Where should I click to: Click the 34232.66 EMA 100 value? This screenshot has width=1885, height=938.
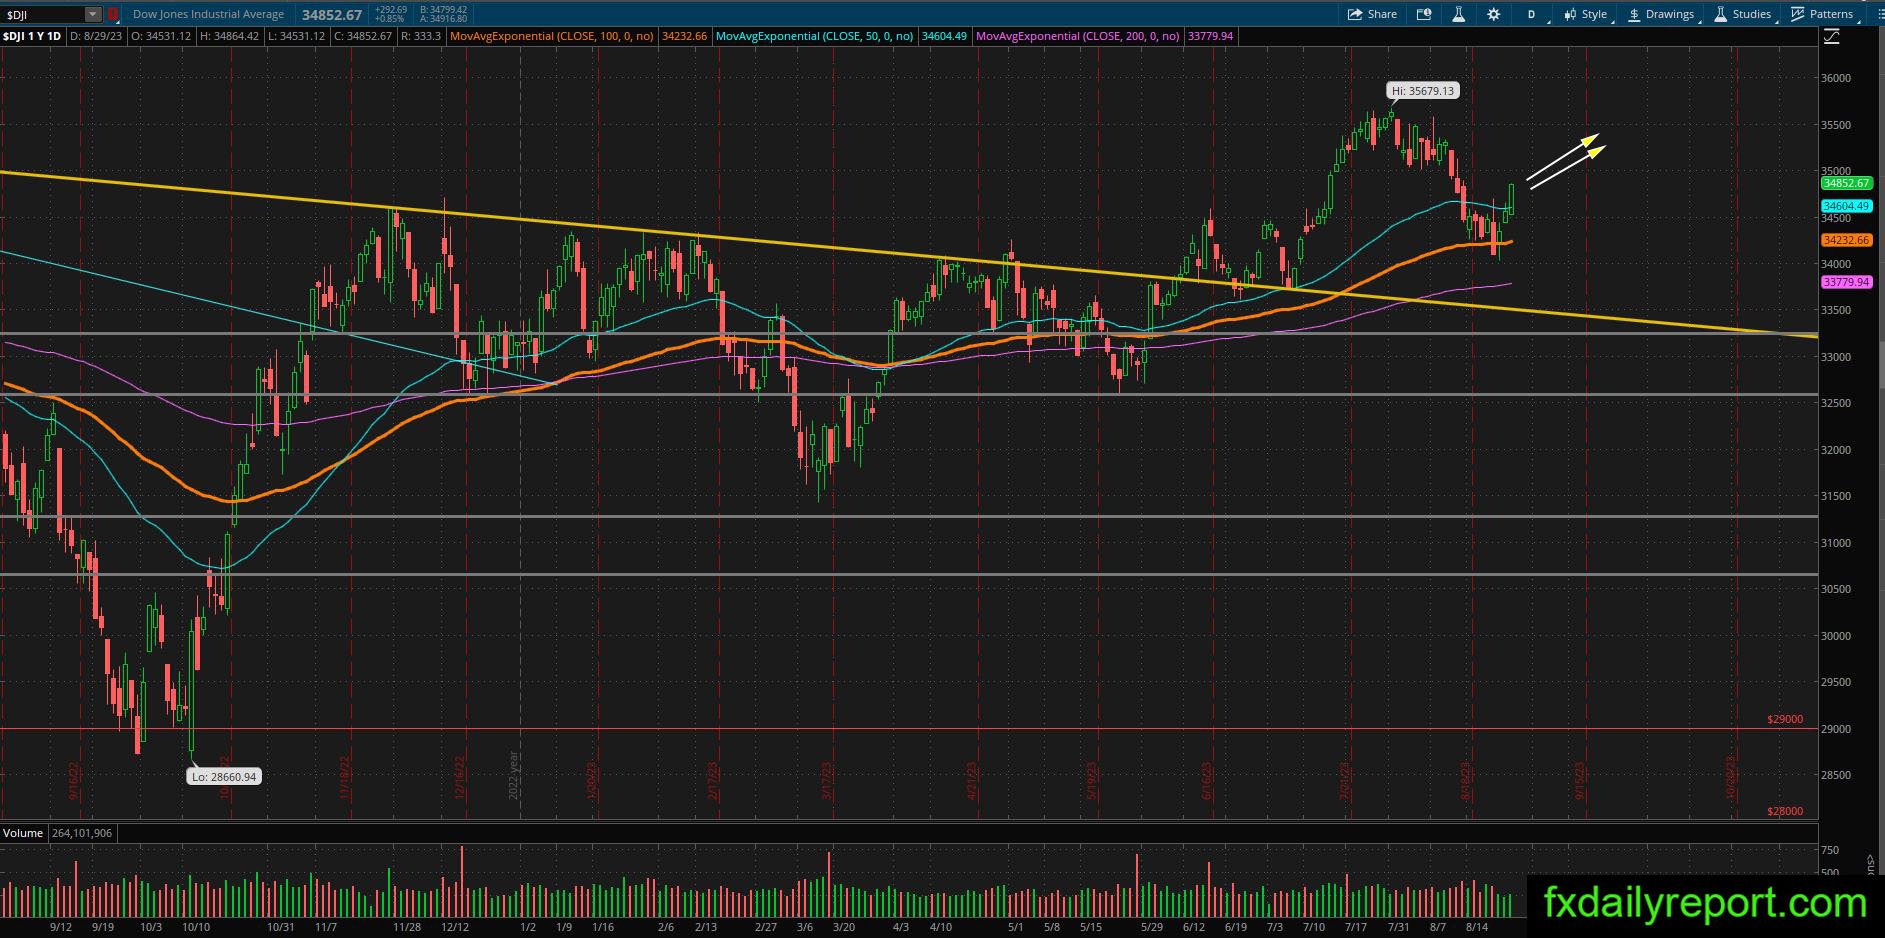pos(684,36)
